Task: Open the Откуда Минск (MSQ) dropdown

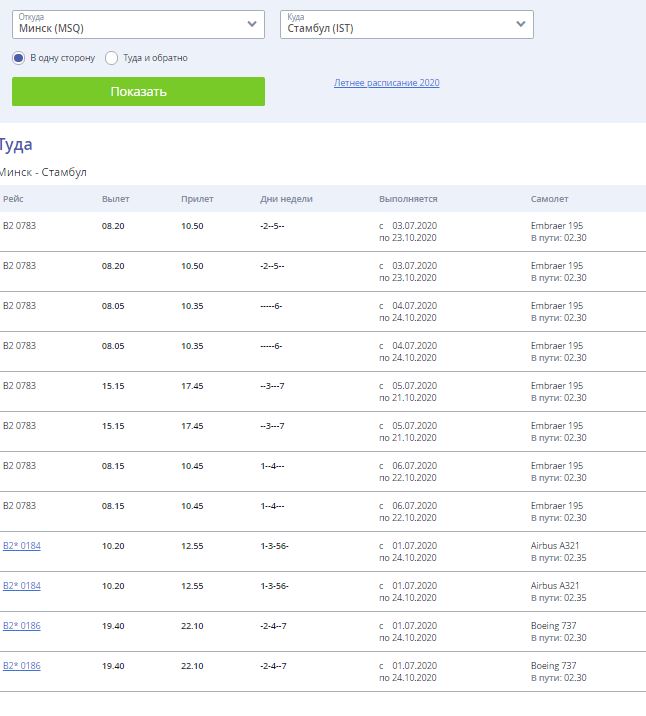Action: click(x=138, y=24)
